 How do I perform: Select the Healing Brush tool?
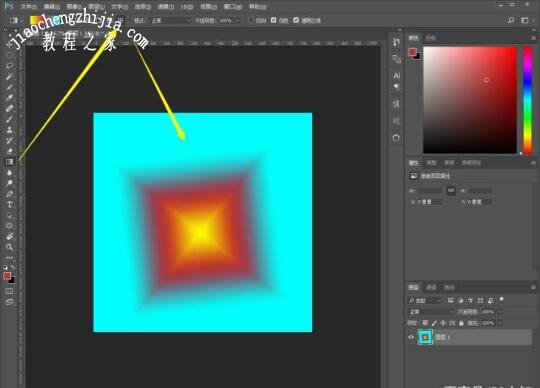click(9, 108)
